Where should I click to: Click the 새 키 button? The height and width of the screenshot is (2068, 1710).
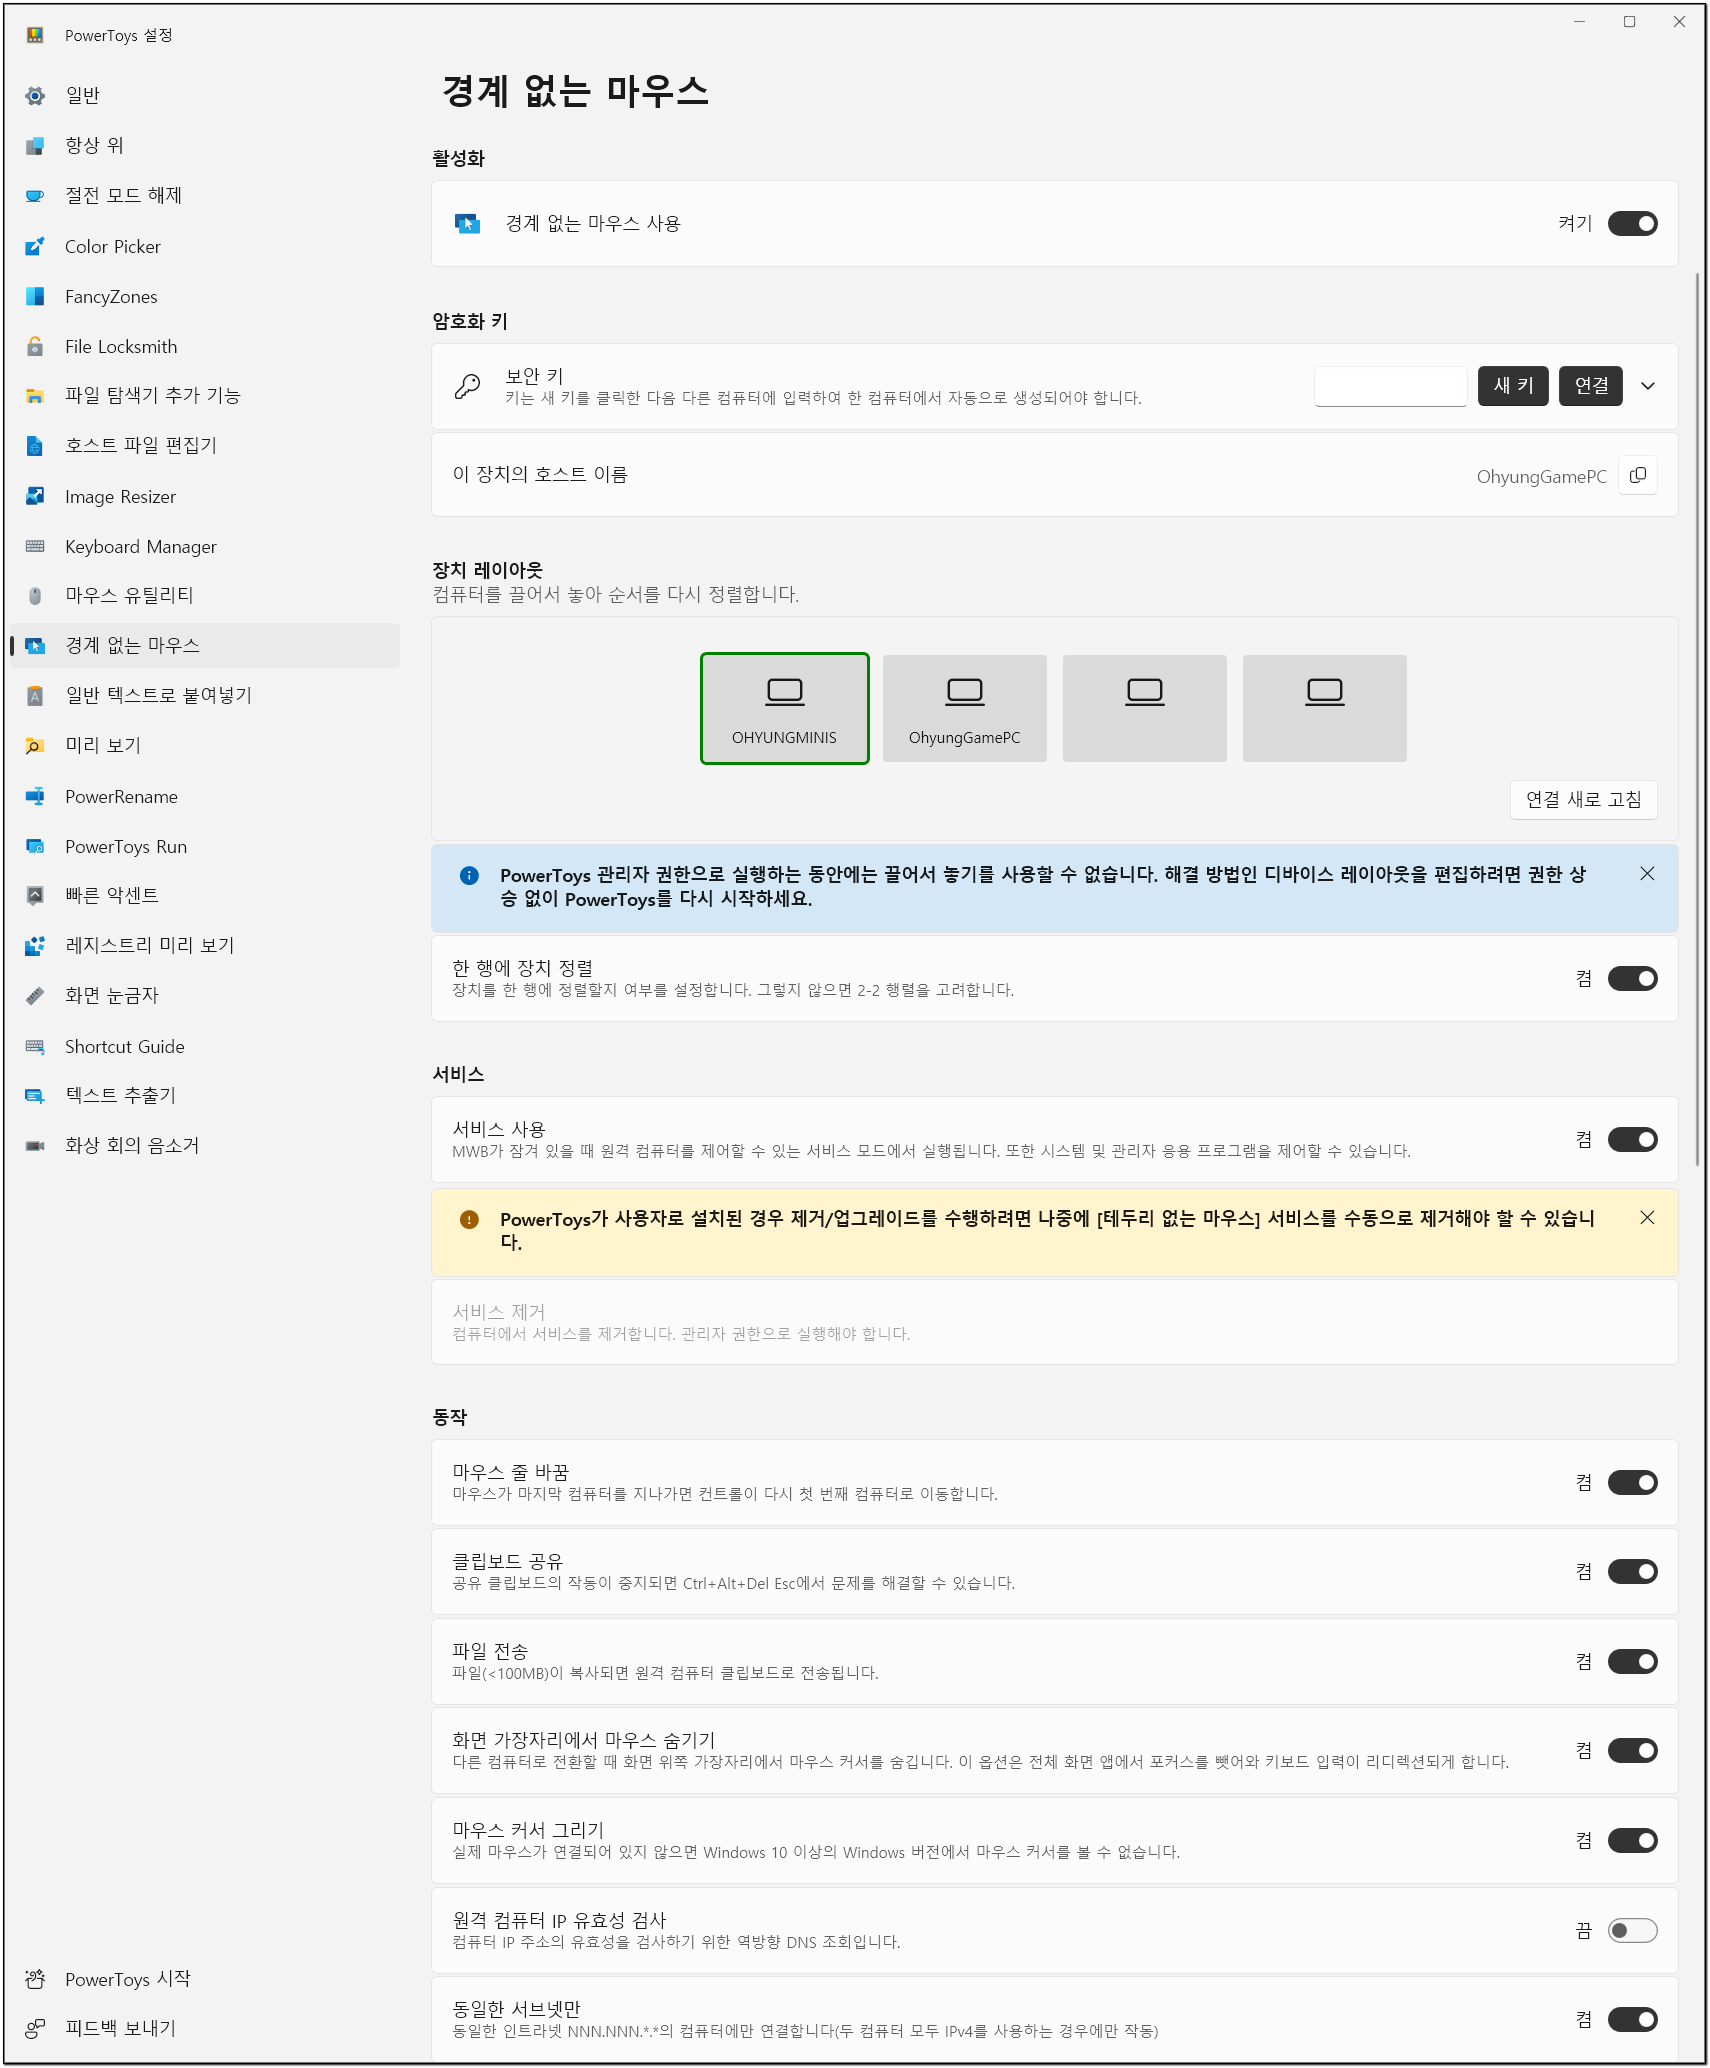click(1513, 386)
